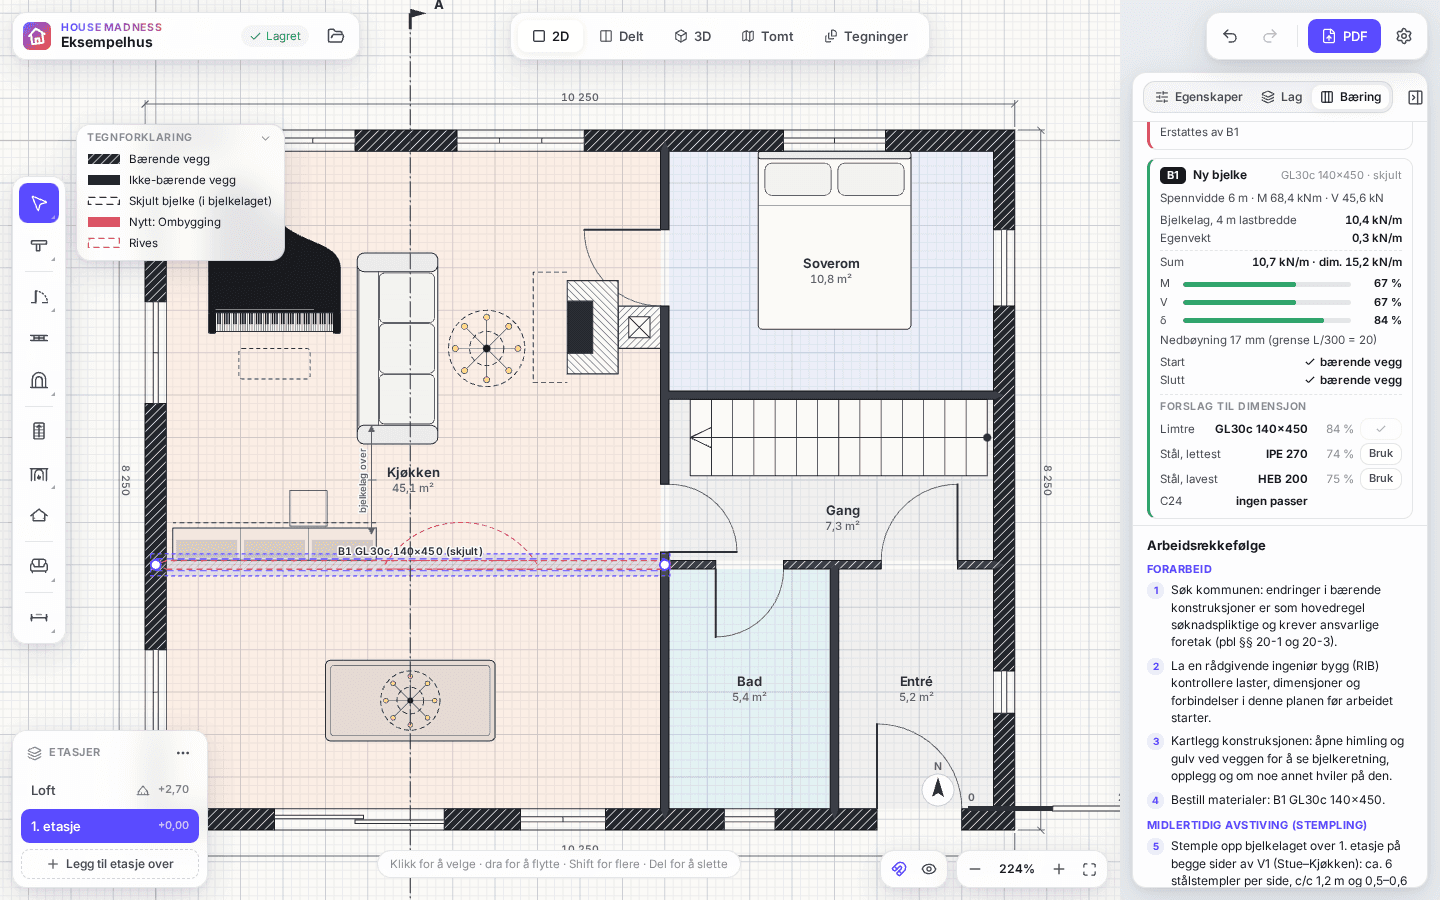Select the window tool in left toolbar
Viewport: 1440px width, 900px height.
tap(39, 338)
